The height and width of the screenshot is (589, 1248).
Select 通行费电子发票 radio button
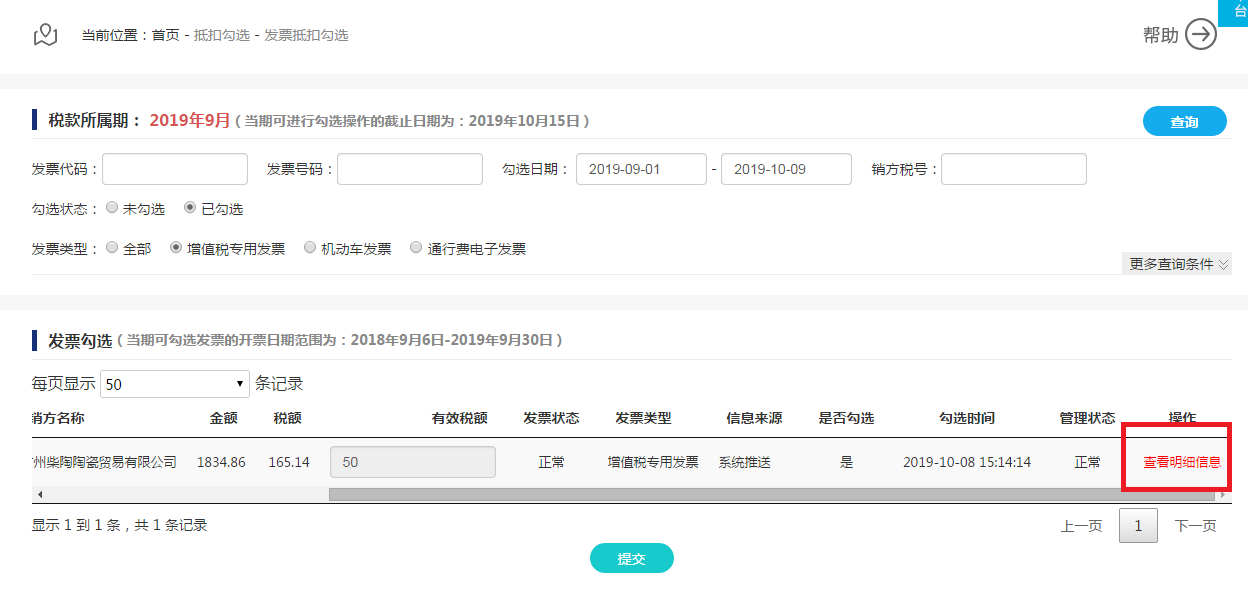tap(416, 247)
